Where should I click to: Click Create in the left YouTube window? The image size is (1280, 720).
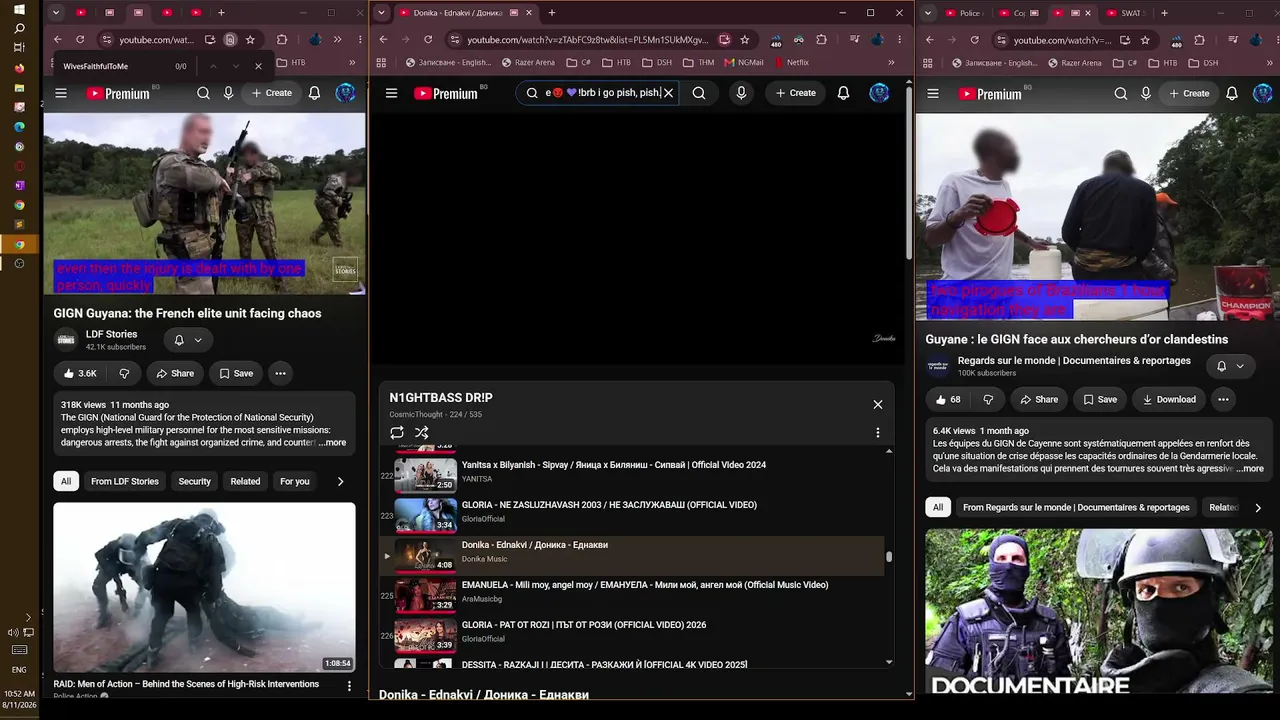click(x=272, y=93)
